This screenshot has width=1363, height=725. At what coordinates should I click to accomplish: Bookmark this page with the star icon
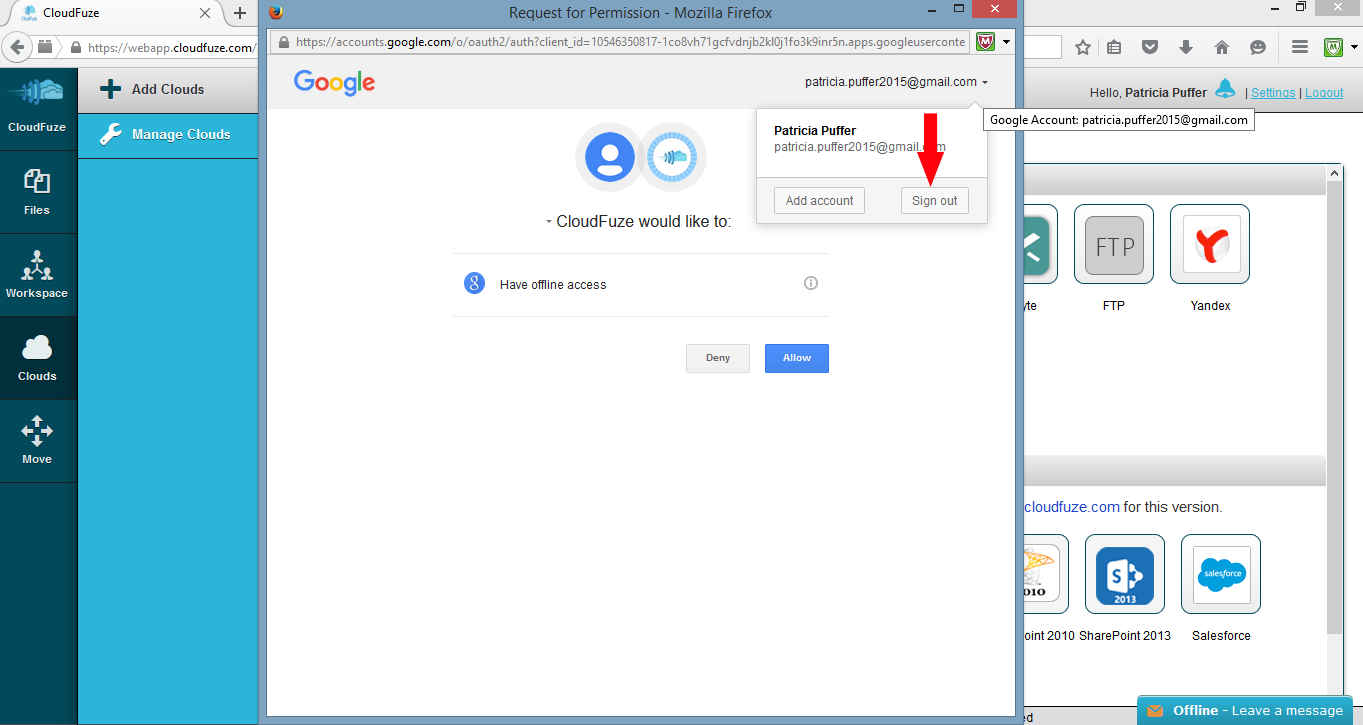1083,47
